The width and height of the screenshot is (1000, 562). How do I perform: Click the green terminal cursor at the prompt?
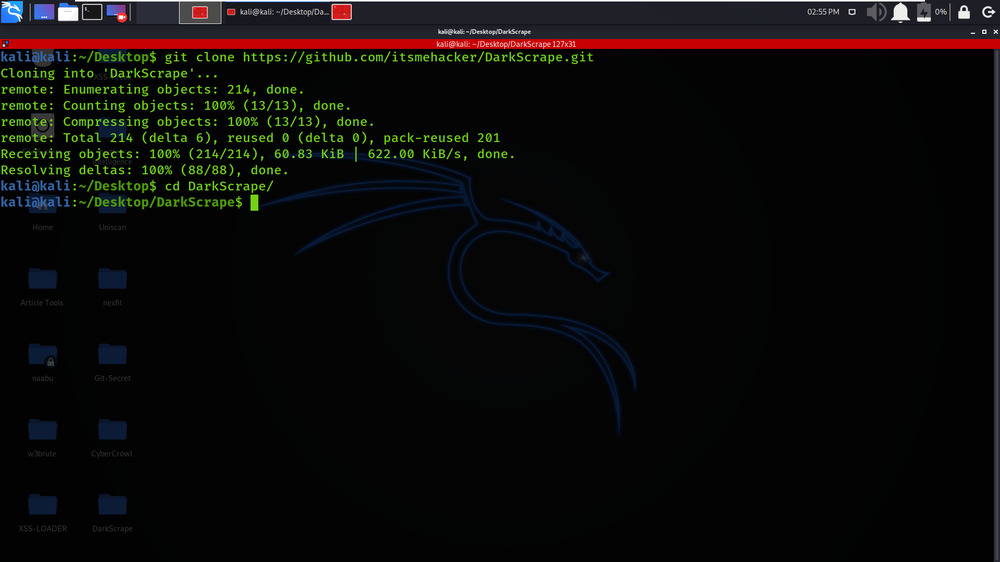point(254,203)
